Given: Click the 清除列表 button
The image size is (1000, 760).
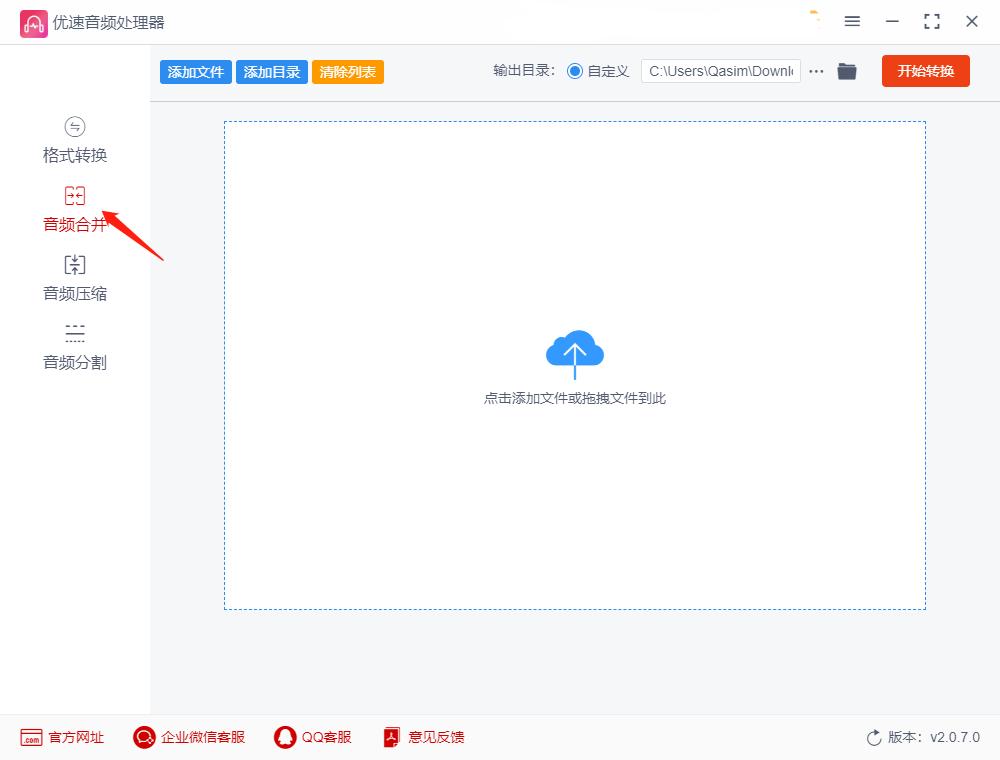Looking at the screenshot, I should tap(348, 72).
